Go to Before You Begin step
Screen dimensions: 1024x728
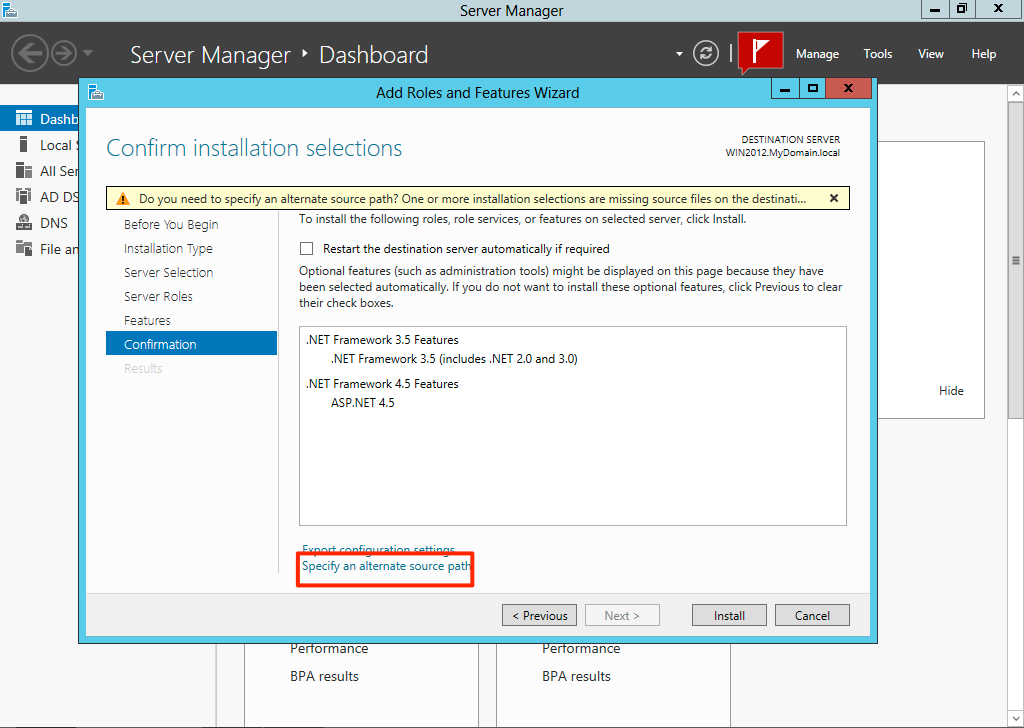(171, 225)
